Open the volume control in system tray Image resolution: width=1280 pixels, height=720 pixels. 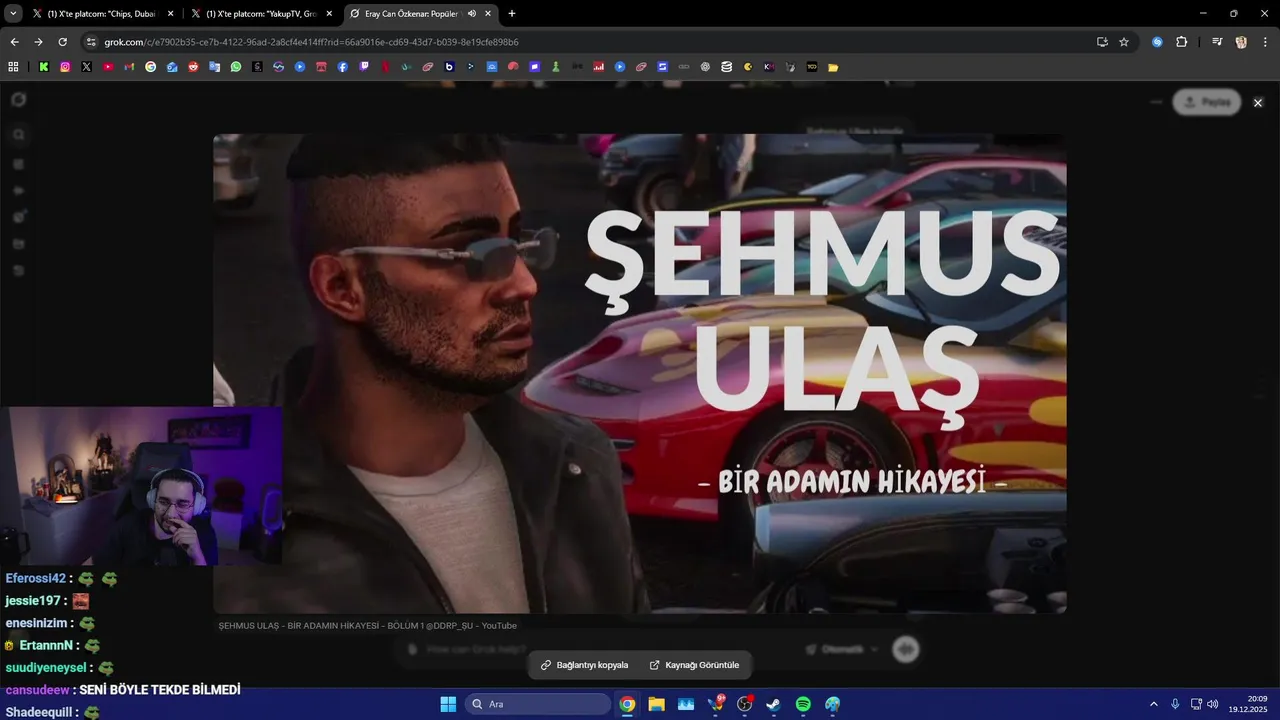[x=1213, y=704]
